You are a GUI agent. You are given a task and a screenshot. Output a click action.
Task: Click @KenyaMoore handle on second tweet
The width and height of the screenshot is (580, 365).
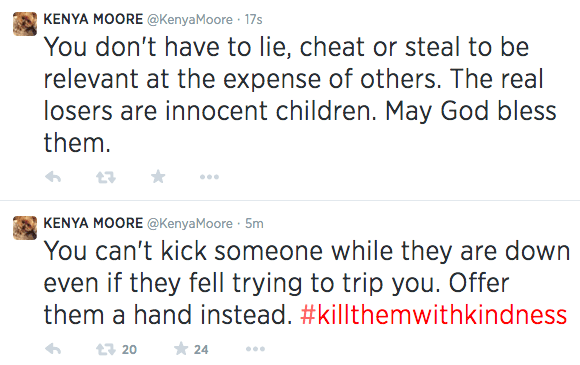[x=190, y=224]
